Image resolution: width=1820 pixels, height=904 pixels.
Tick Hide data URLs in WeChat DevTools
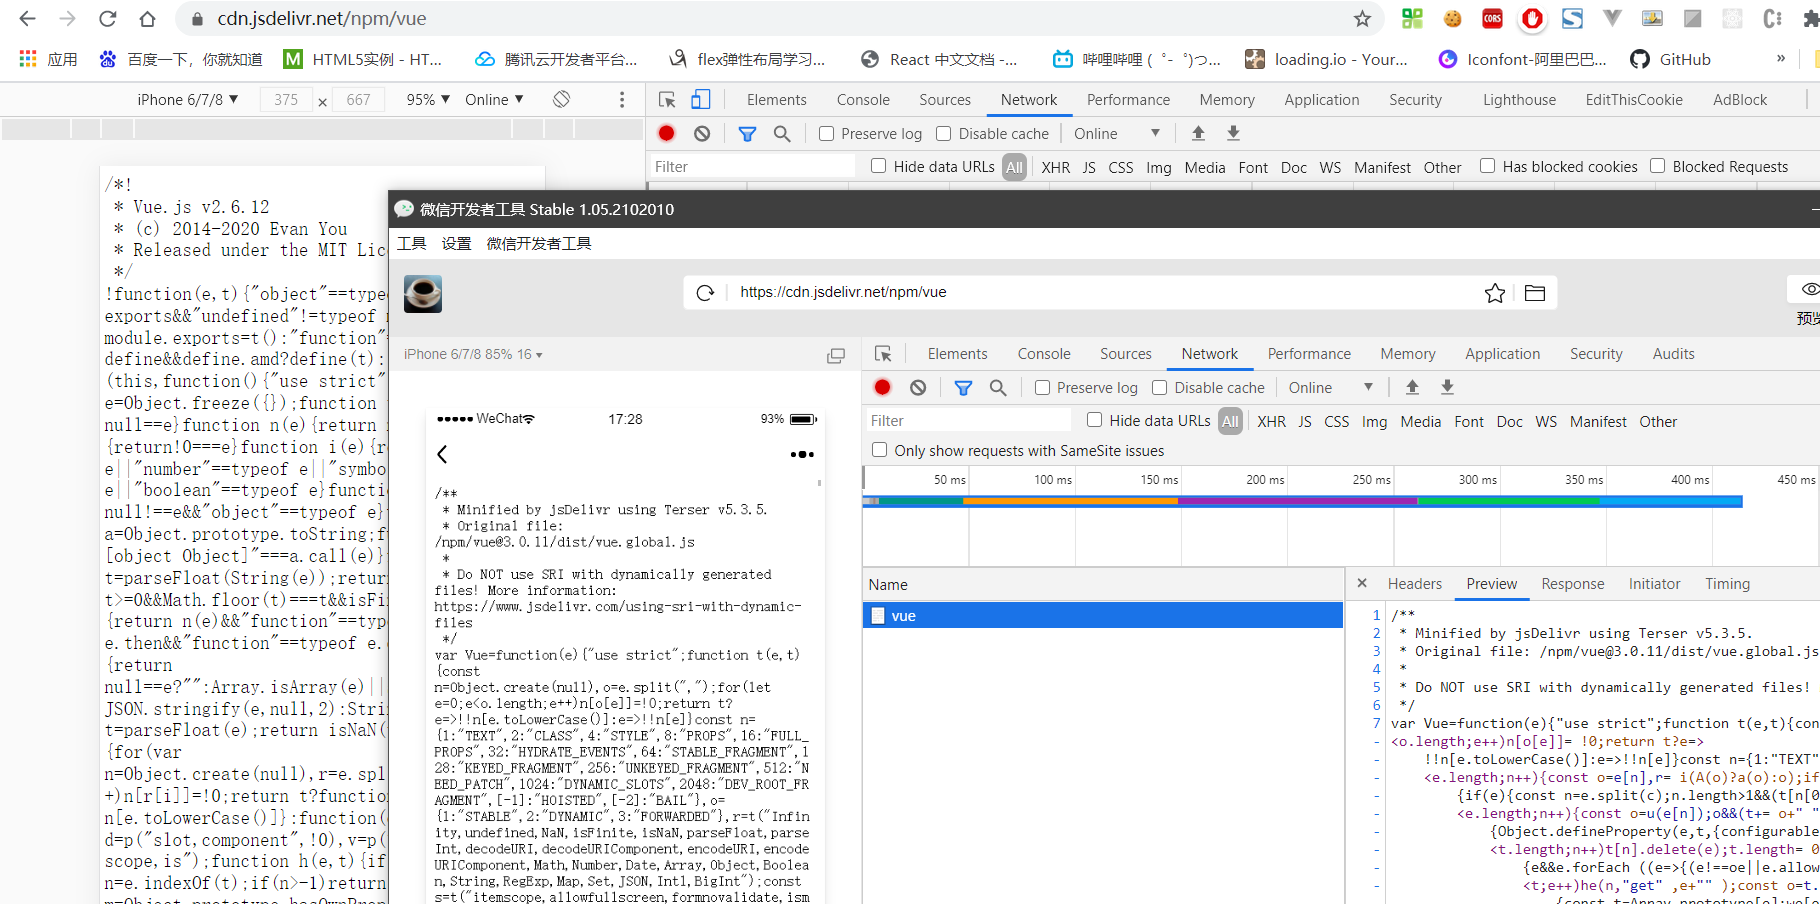point(1094,420)
